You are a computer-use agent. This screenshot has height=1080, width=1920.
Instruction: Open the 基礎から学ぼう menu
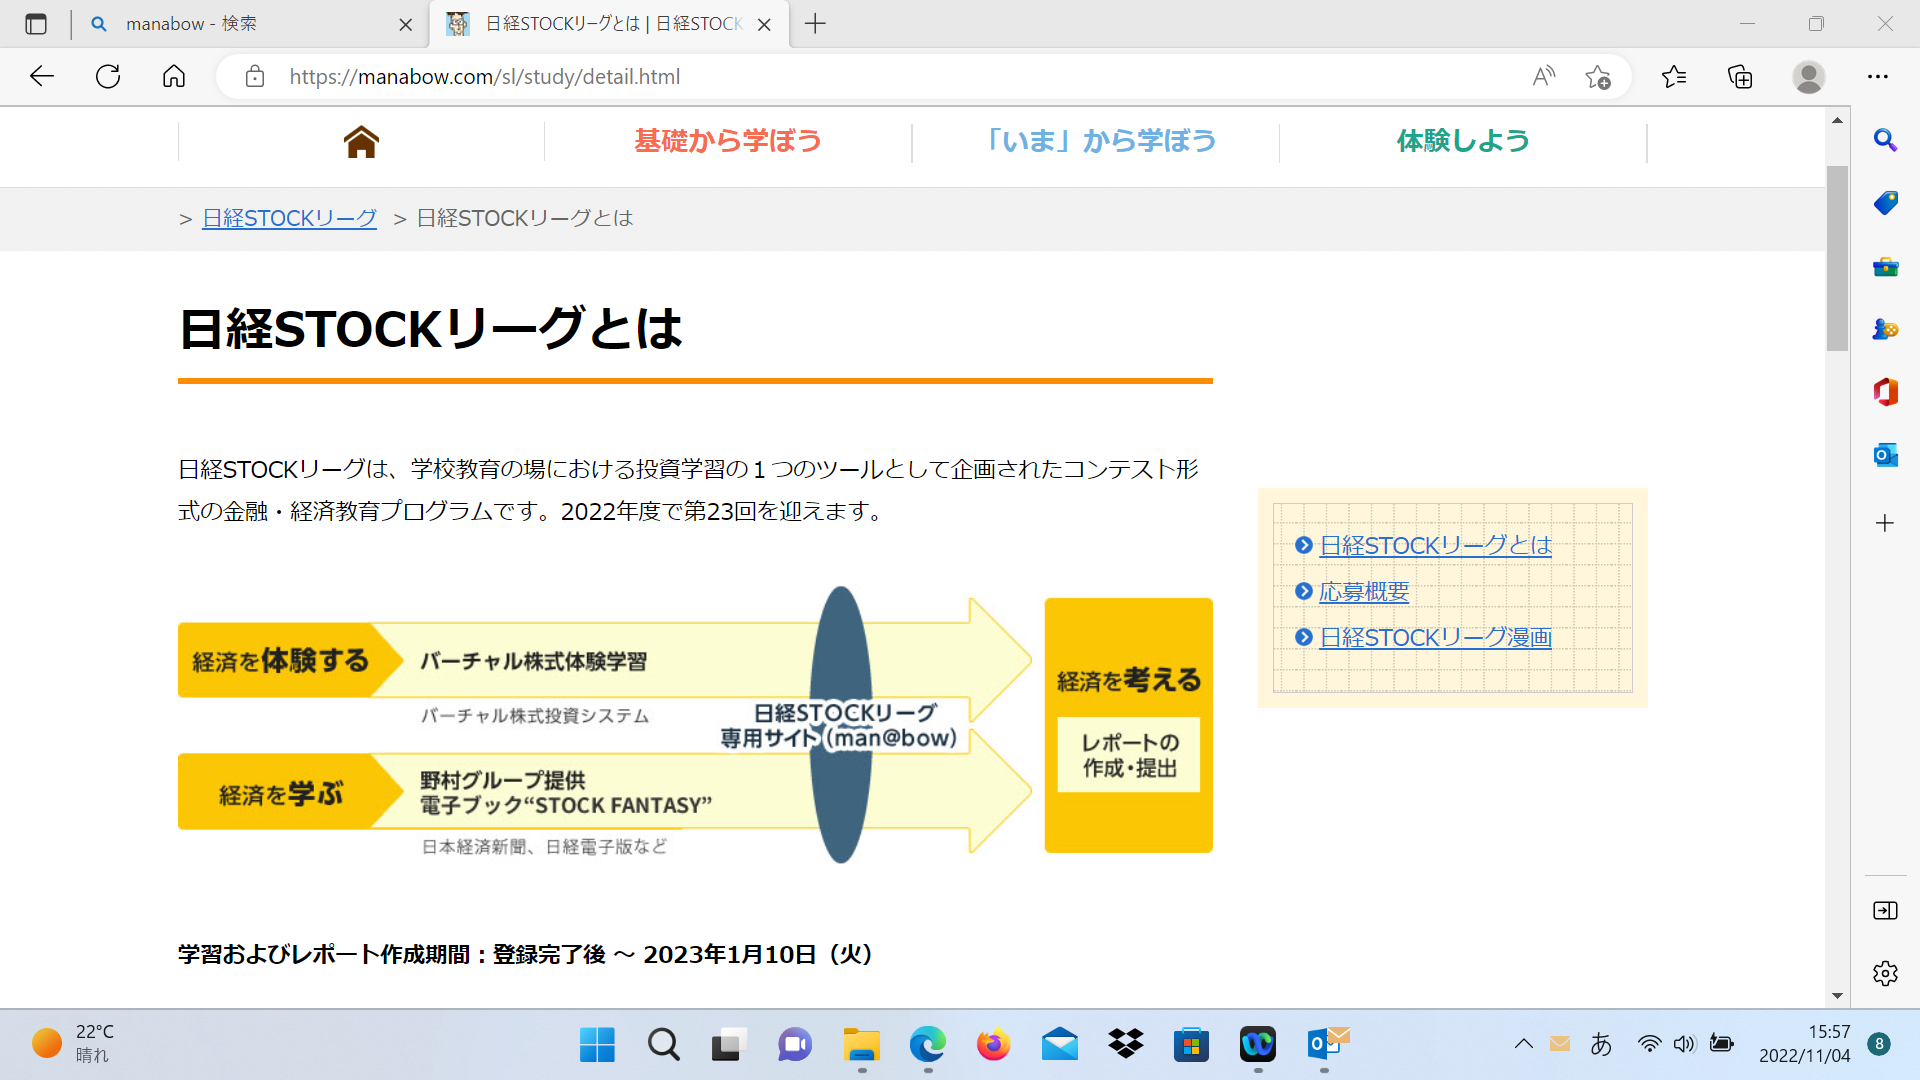point(728,141)
